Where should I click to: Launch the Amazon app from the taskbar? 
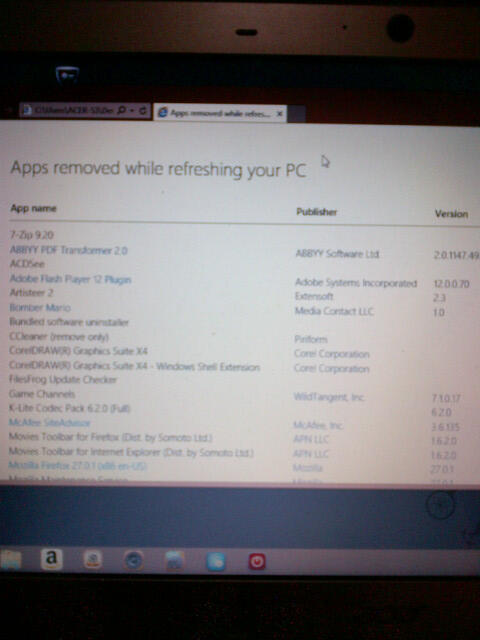pos(51,559)
